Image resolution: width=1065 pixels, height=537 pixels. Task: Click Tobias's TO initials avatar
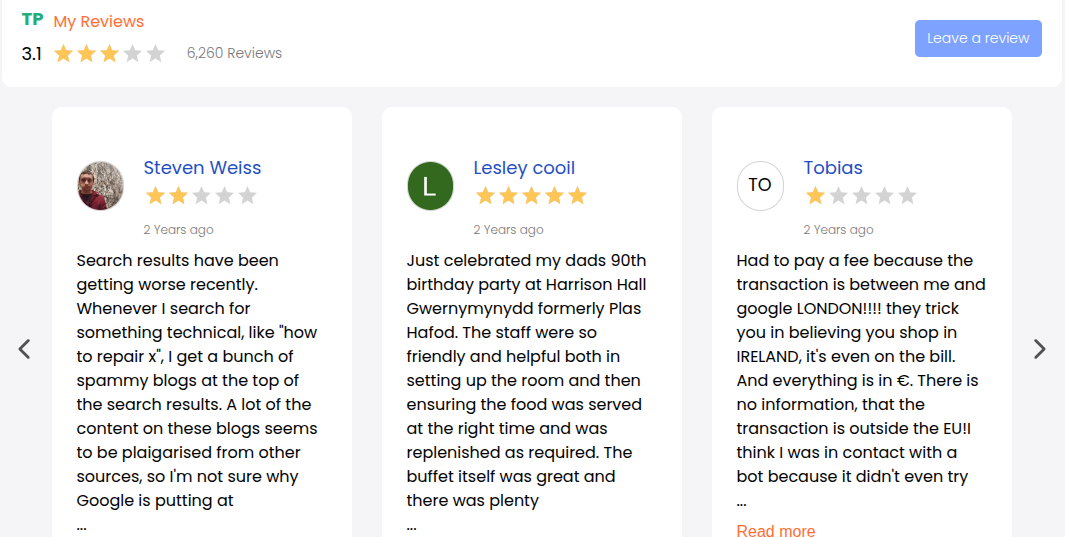(760, 186)
